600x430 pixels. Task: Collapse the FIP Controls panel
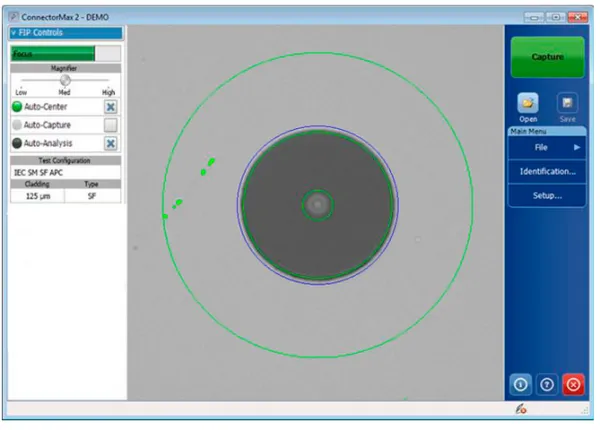pyautogui.click(x=13, y=32)
